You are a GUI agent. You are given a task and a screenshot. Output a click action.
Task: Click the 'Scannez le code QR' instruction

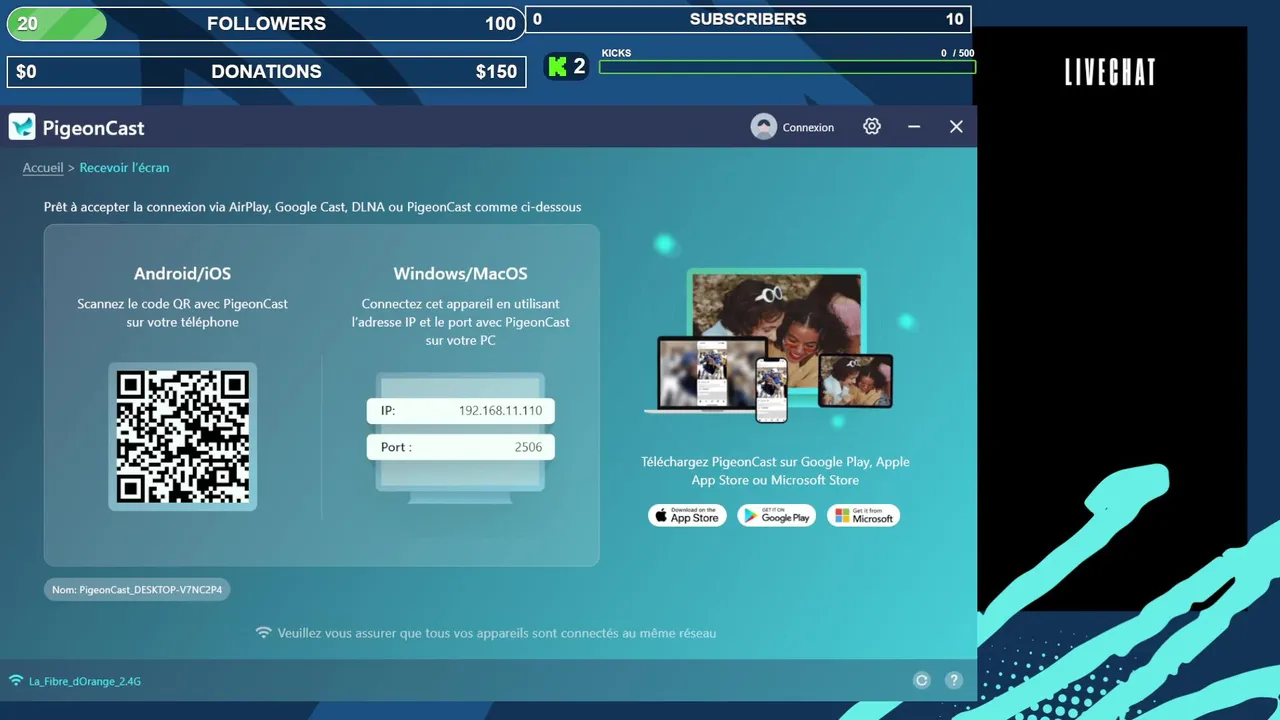(x=183, y=313)
